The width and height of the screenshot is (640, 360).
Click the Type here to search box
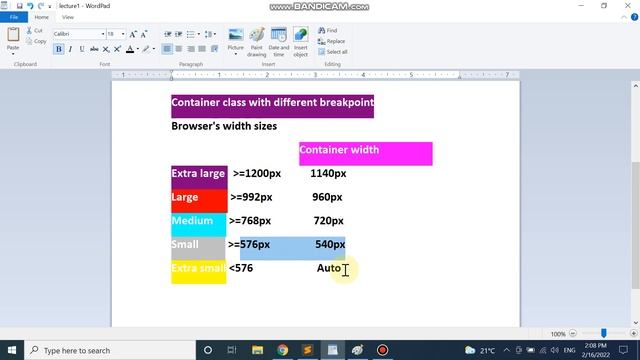pos(110,350)
